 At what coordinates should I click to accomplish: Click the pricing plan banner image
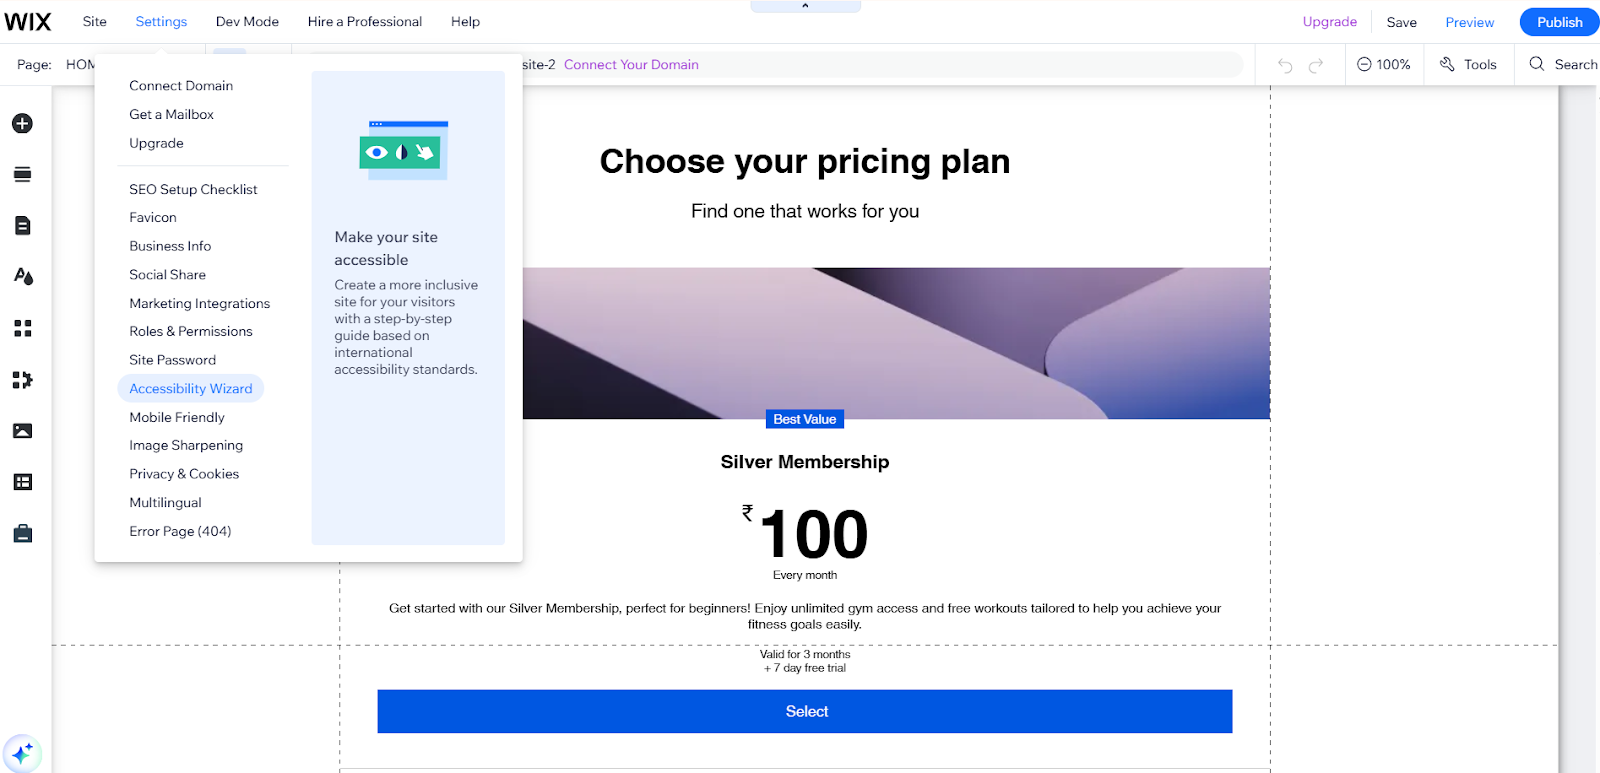[x=896, y=342]
